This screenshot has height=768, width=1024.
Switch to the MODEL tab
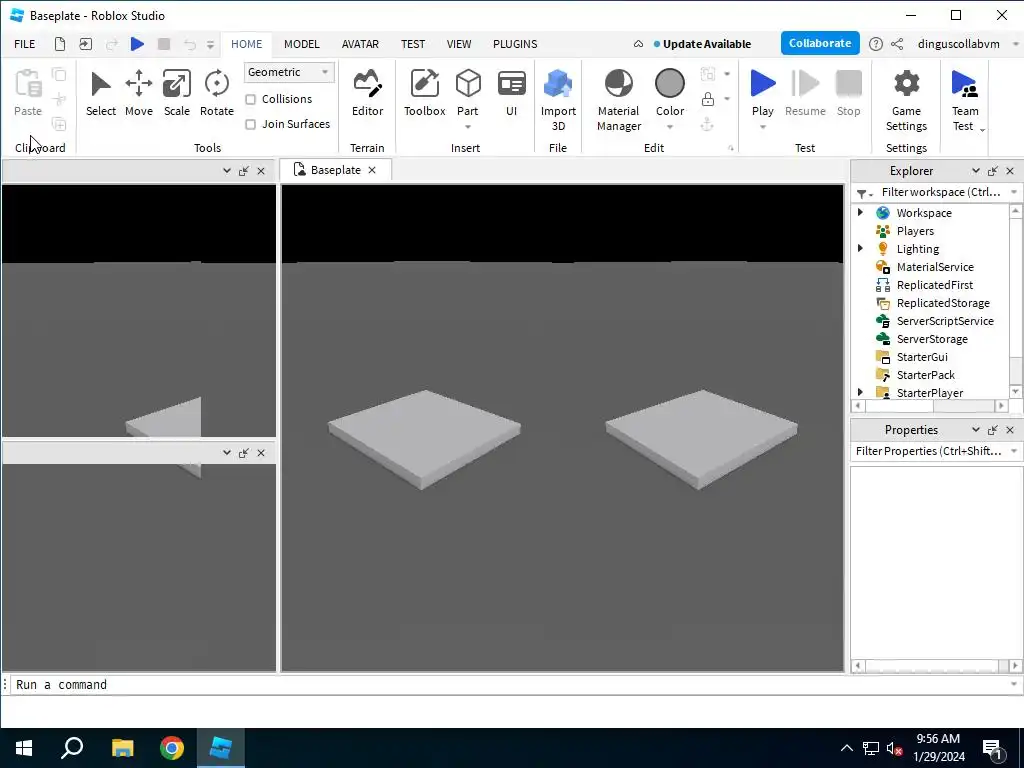click(302, 44)
